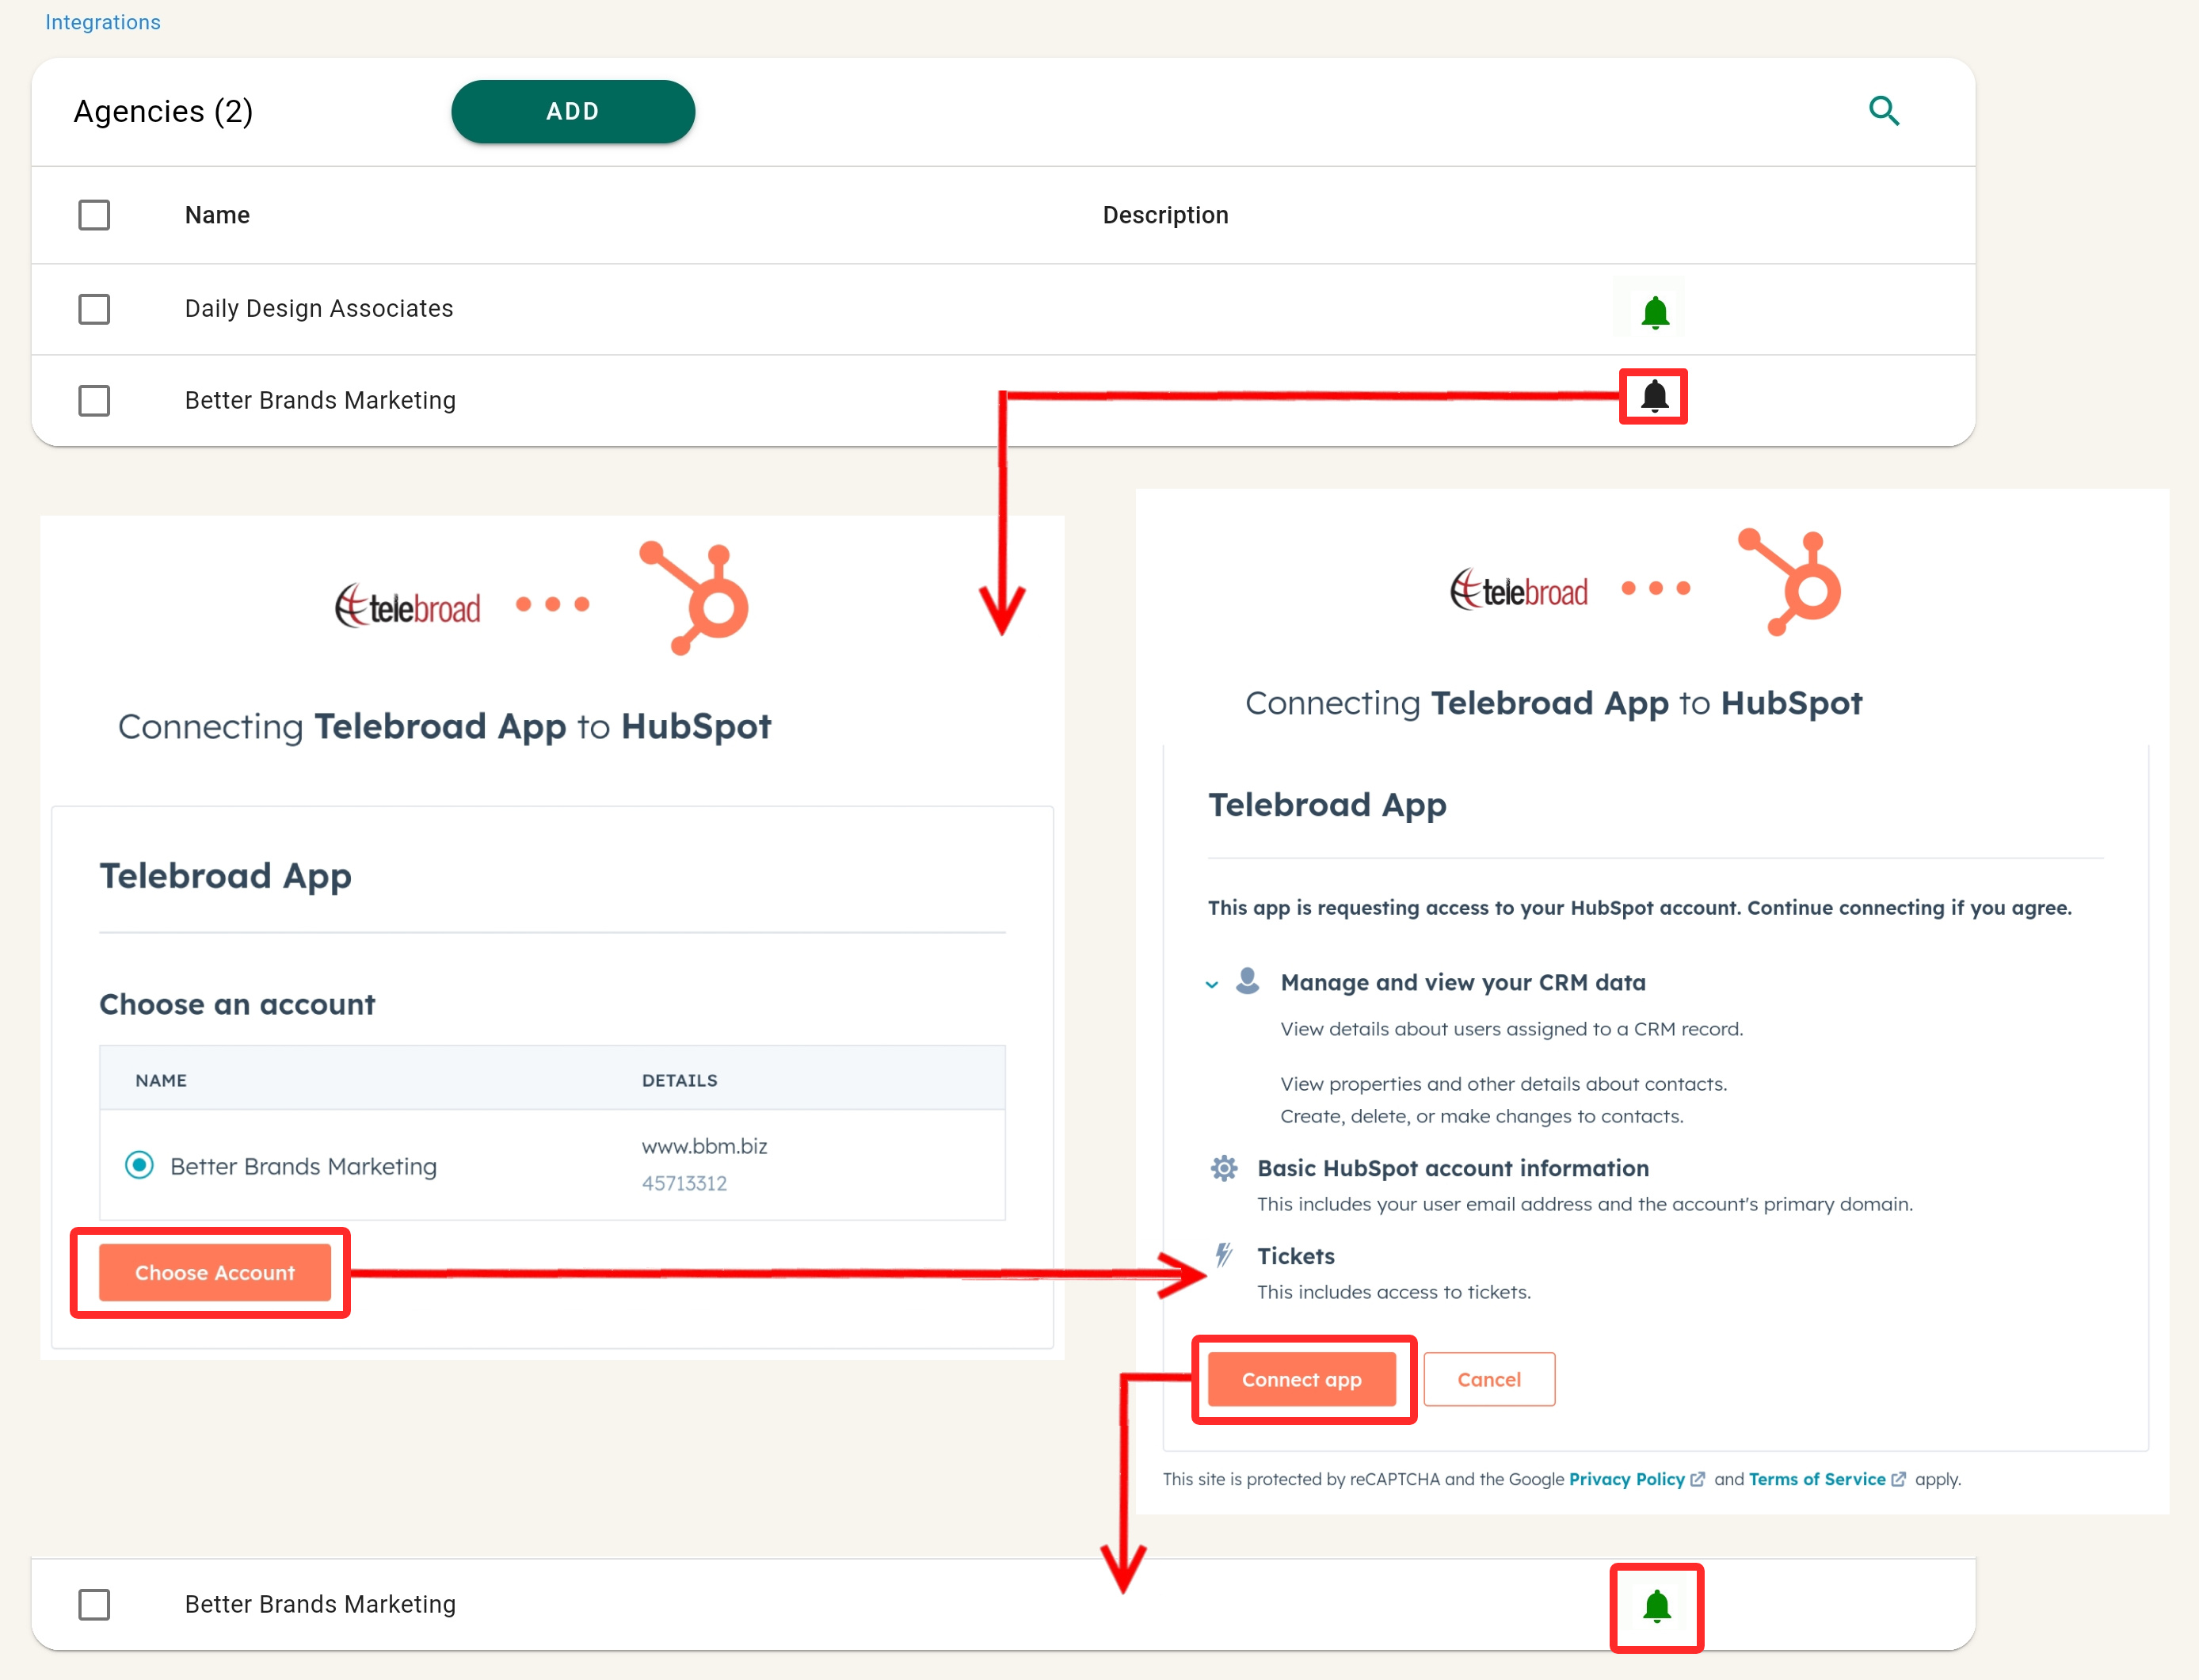This screenshot has width=2199, height=1680.
Task: Toggle the select-all checkbox in header row
Action: pyautogui.click(x=94, y=215)
